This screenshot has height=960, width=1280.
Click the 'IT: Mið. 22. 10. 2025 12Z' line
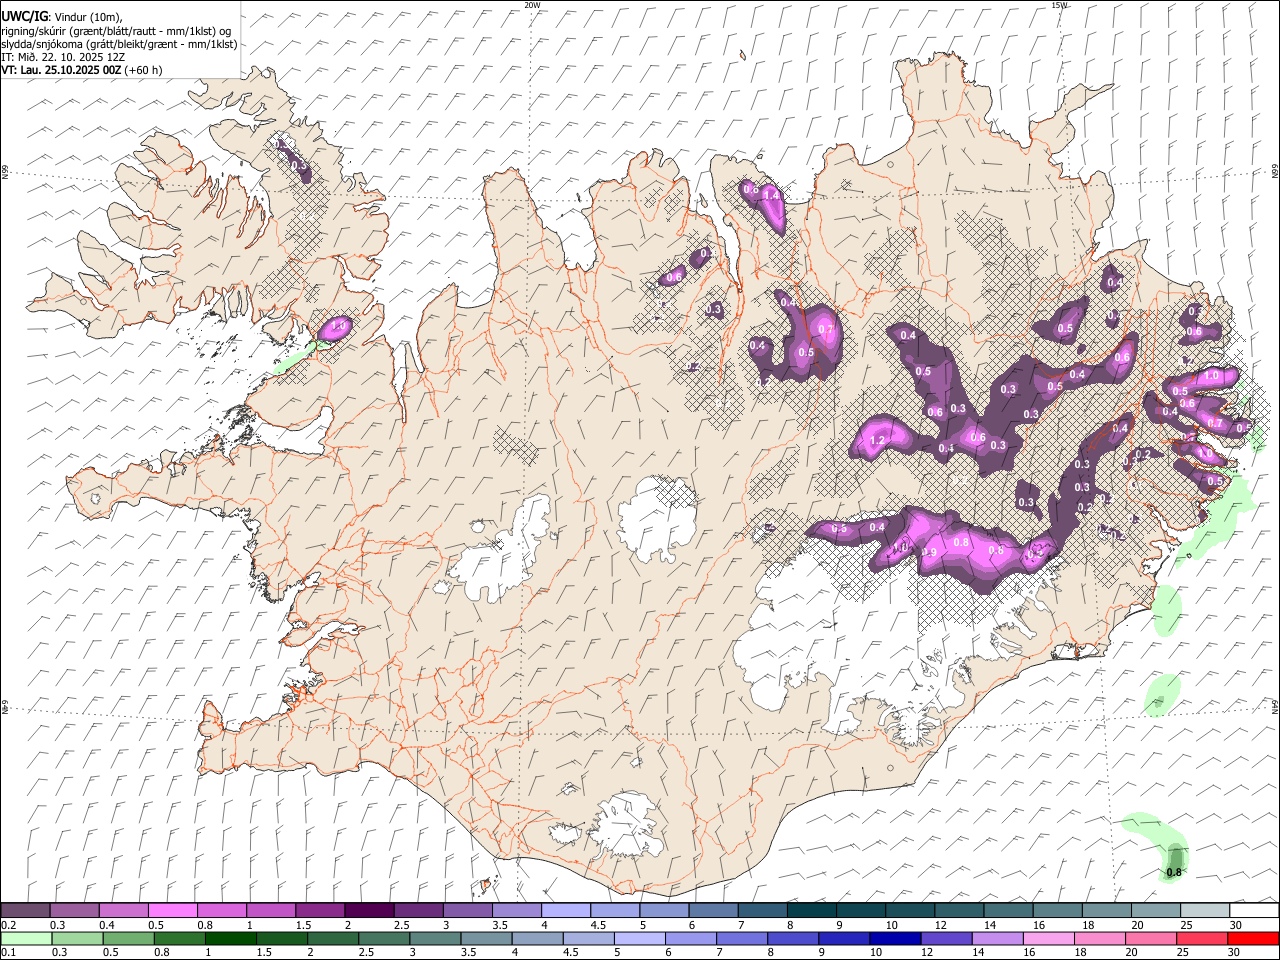coord(63,57)
